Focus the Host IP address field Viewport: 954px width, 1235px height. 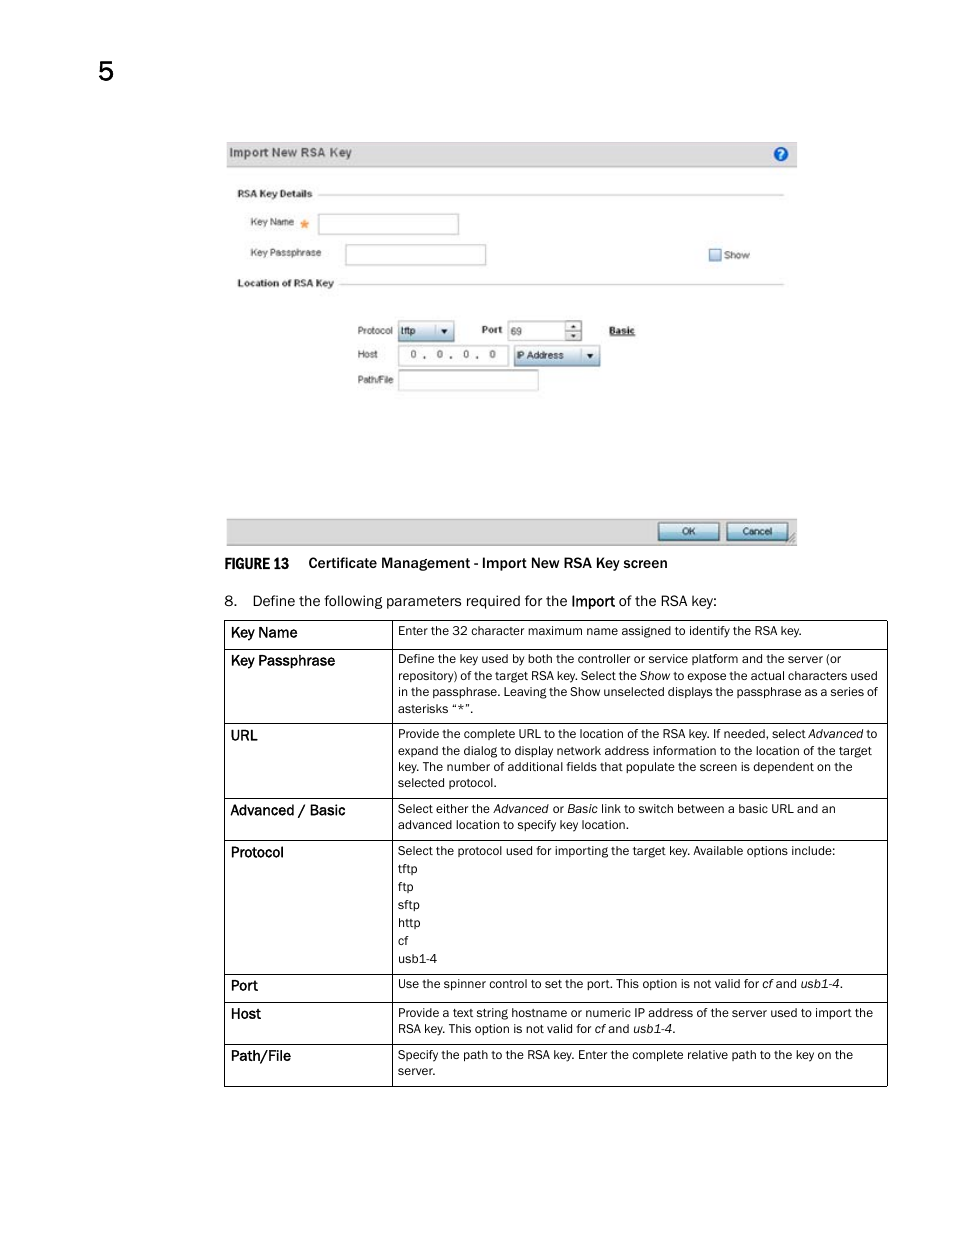pyautogui.click(x=453, y=355)
